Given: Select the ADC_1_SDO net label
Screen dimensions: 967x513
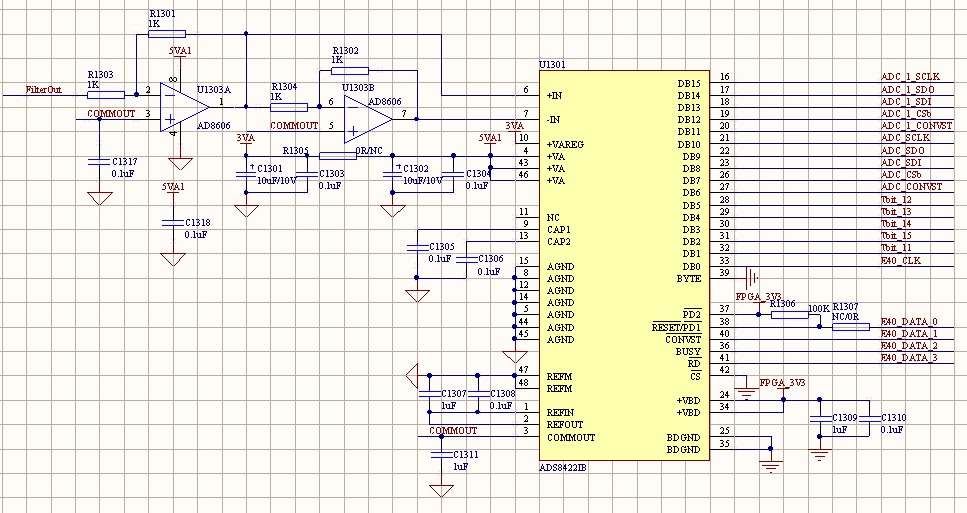Looking at the screenshot, I should point(907,89).
